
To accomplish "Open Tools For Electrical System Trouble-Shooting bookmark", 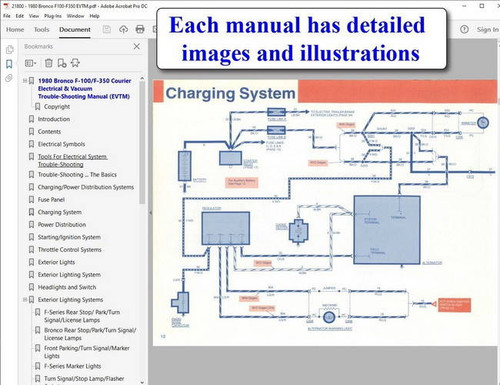I will (72, 160).
